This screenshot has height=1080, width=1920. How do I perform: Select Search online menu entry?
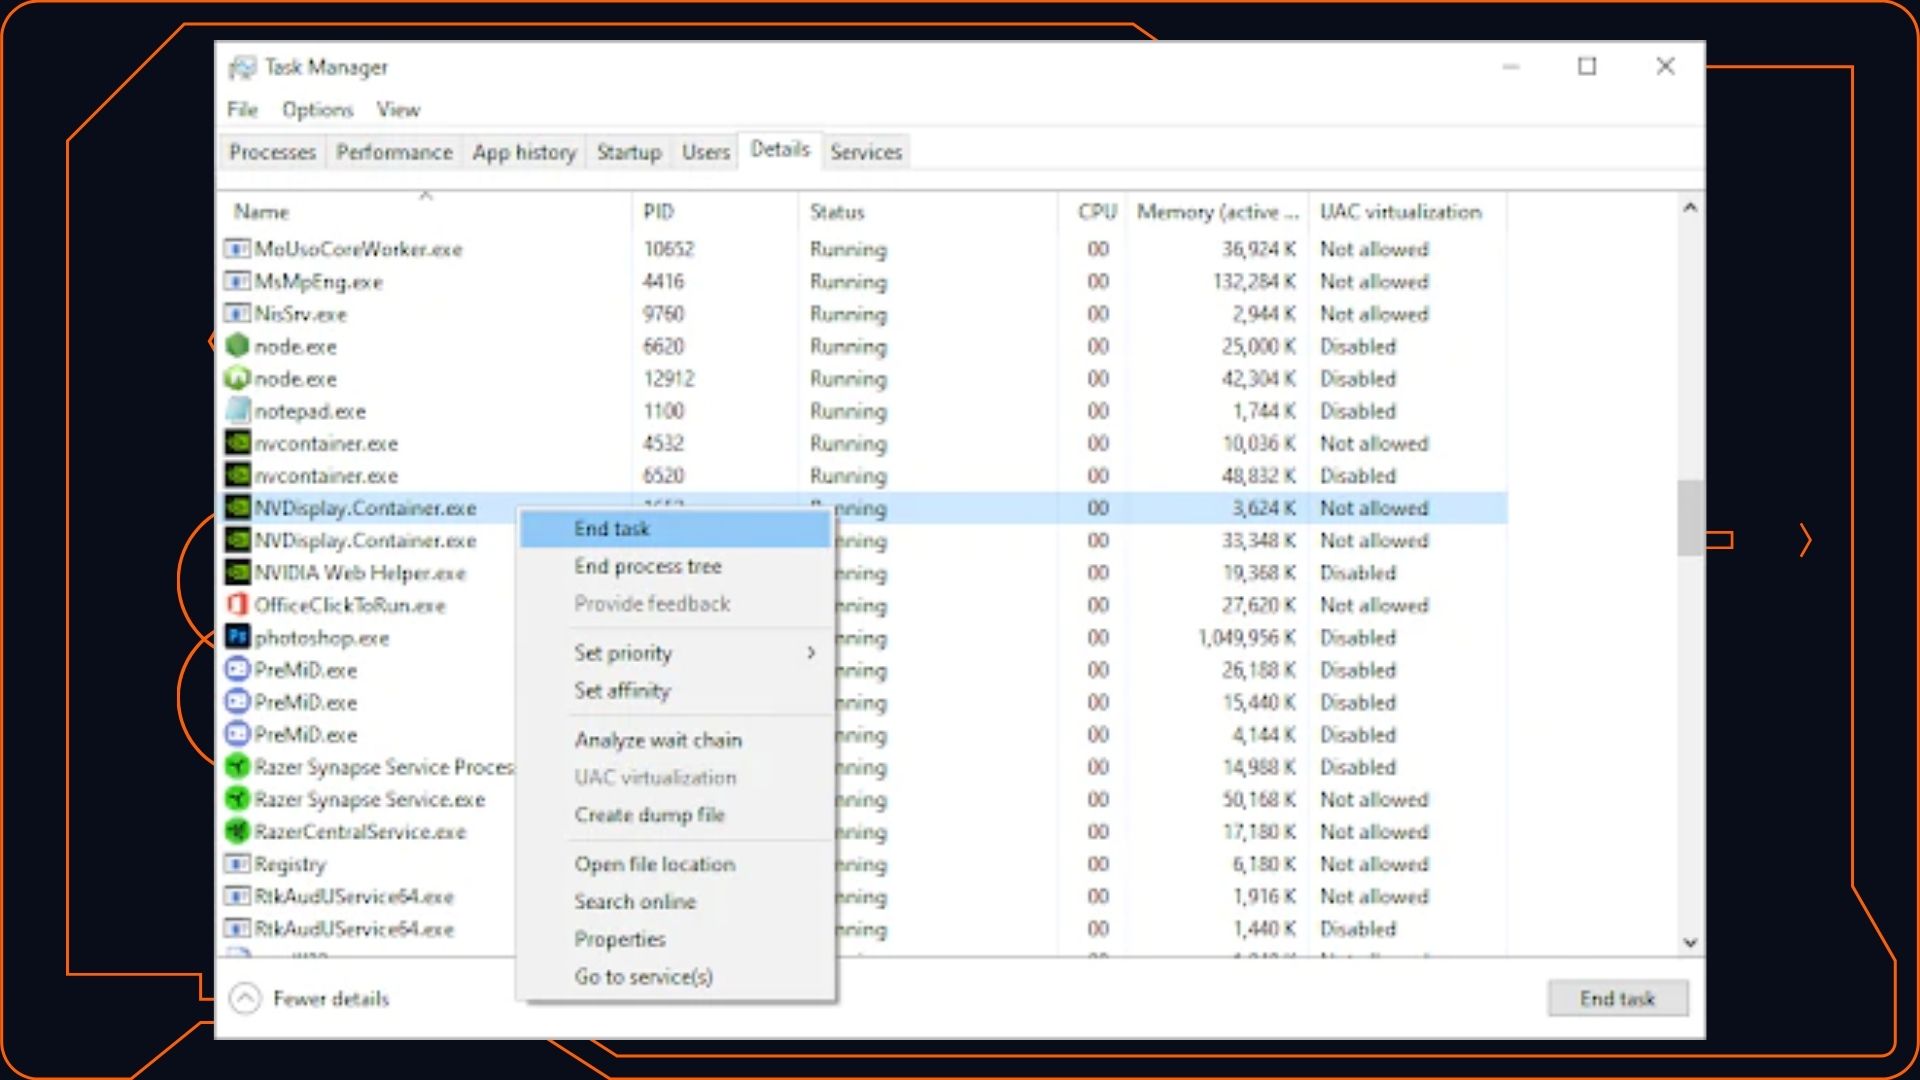tap(677, 902)
